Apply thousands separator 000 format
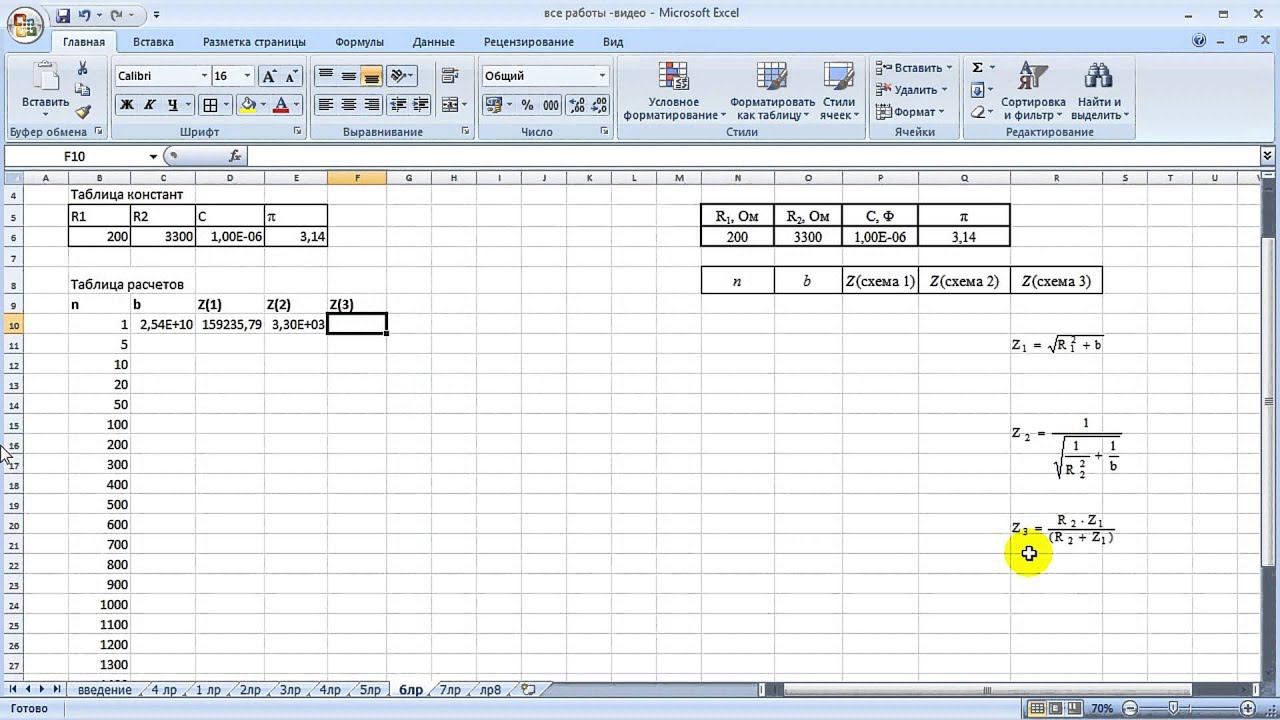1280x720 pixels. (551, 105)
